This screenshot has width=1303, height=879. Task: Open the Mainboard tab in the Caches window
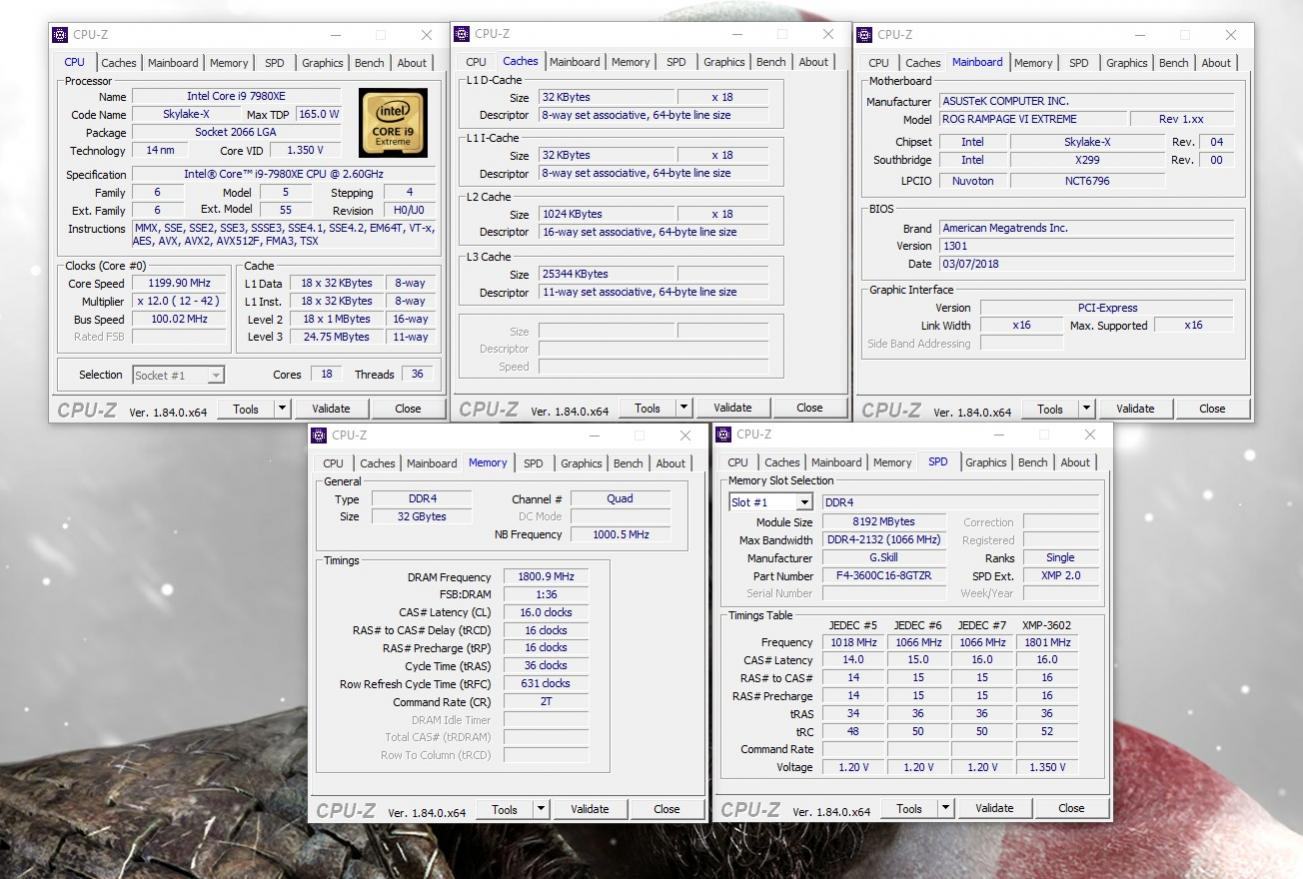(575, 62)
